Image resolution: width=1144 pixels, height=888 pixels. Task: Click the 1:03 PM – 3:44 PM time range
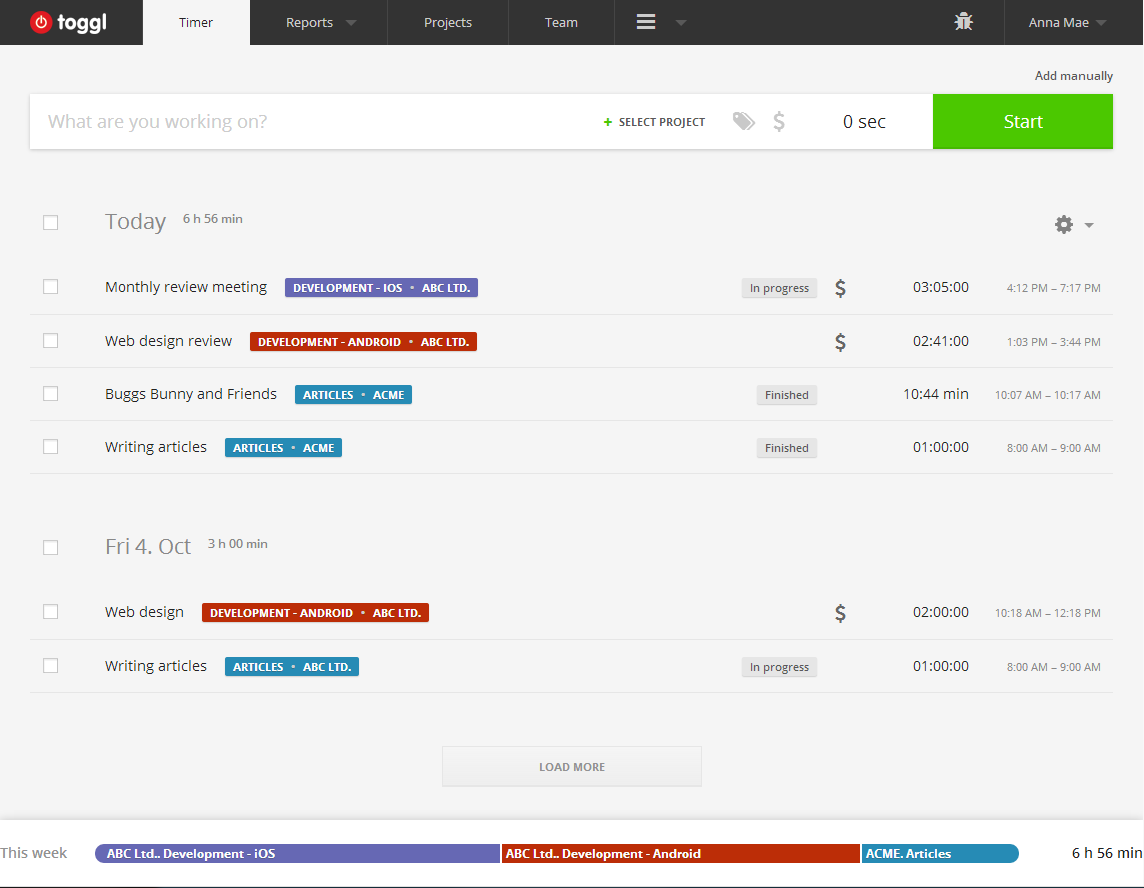tap(1054, 341)
